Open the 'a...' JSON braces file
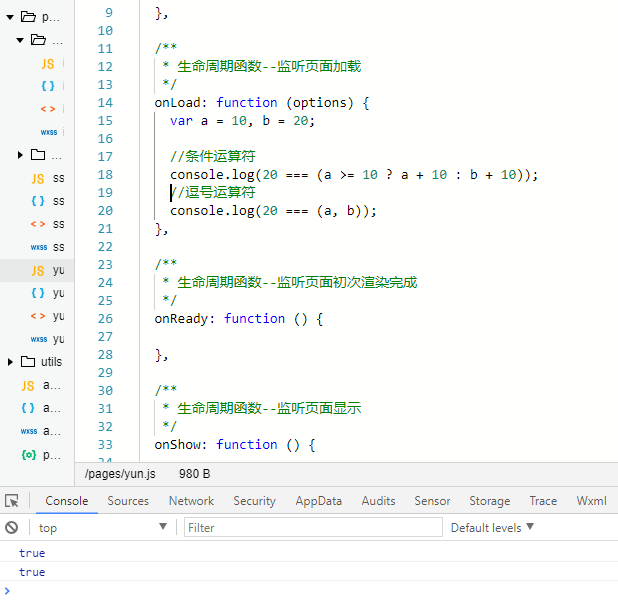Image resolution: width=618 pixels, height=608 pixels. click(x=41, y=408)
